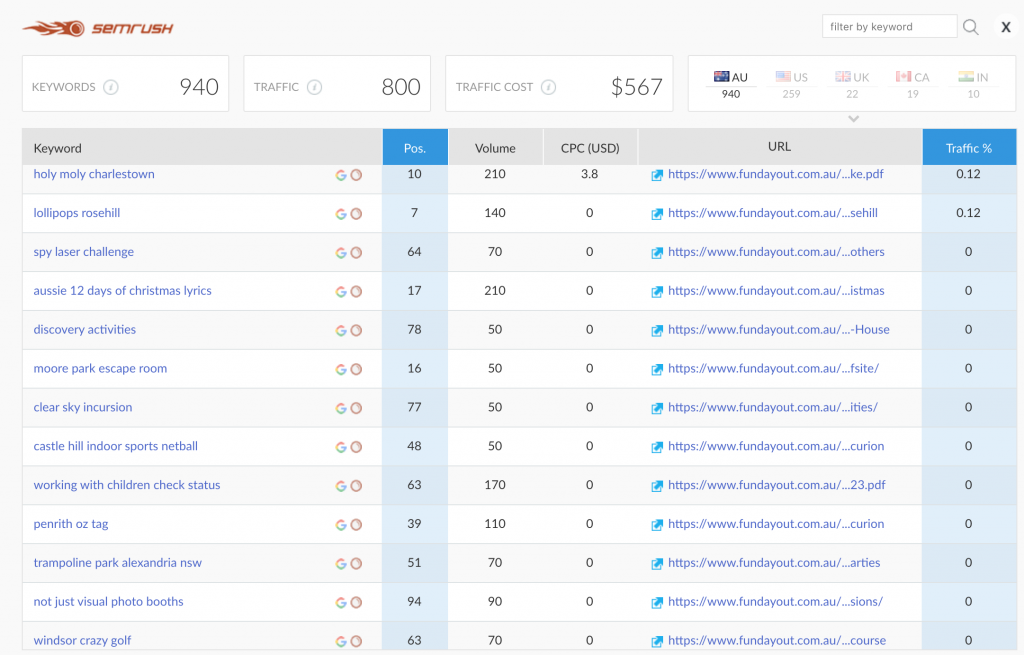Open keyword clear sky incursion
Screen dimensions: 1024x655
82,407
